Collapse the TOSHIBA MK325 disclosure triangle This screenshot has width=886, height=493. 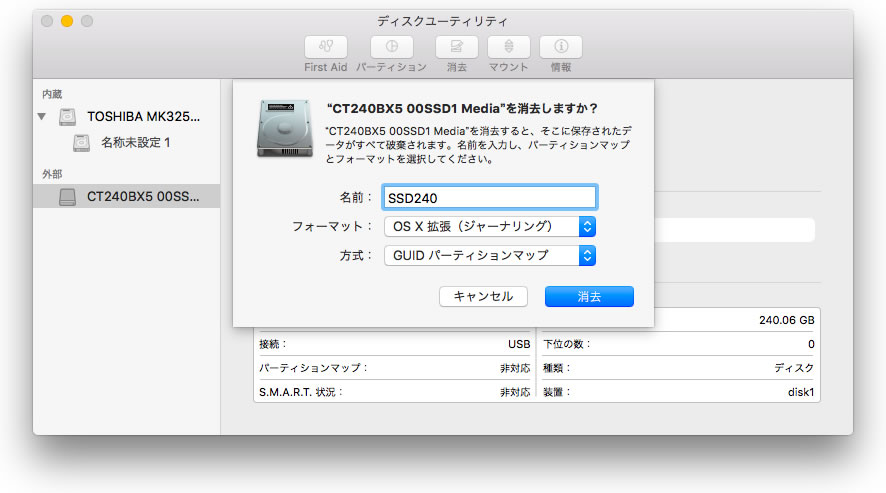(x=42, y=117)
